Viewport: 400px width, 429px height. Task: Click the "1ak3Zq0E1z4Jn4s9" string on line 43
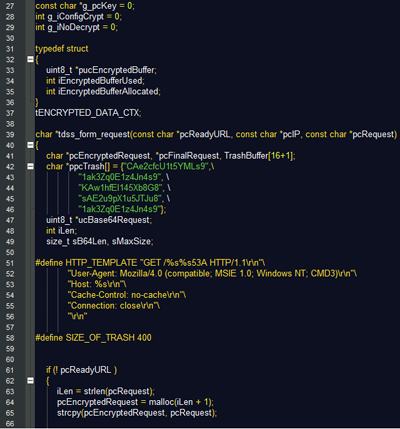(x=119, y=177)
